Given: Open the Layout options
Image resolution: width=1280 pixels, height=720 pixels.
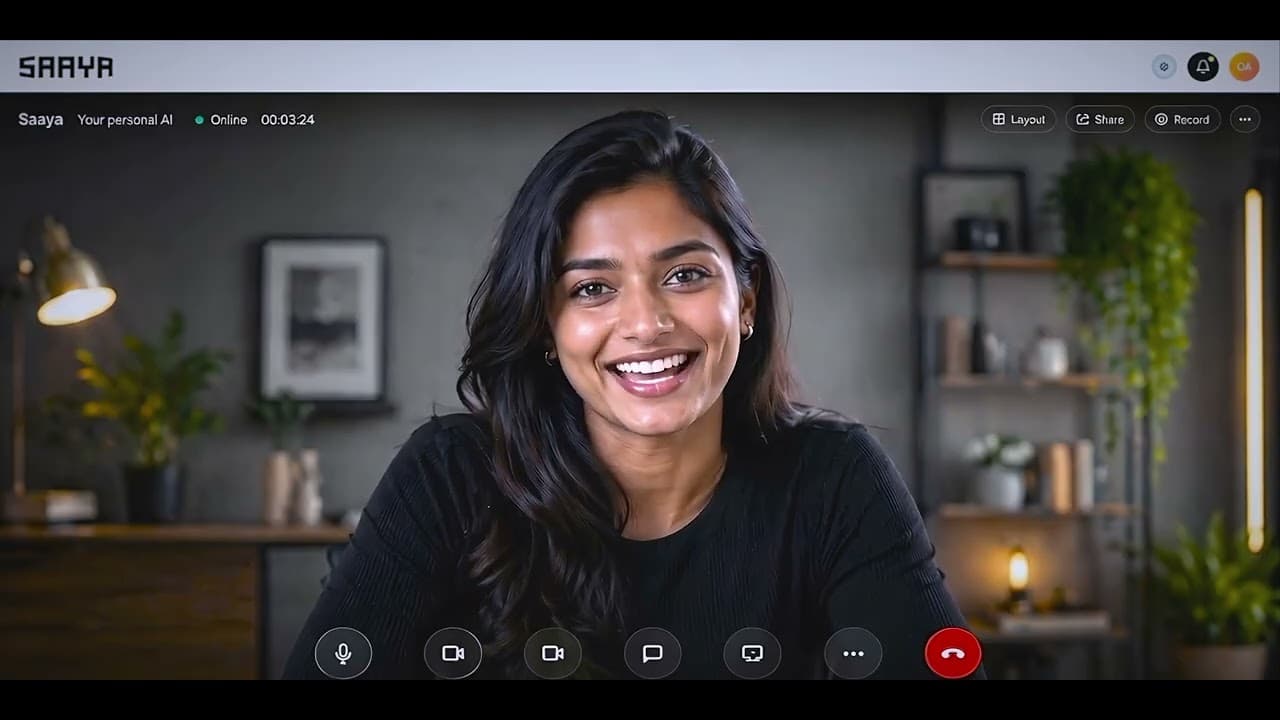Looking at the screenshot, I should (1018, 119).
